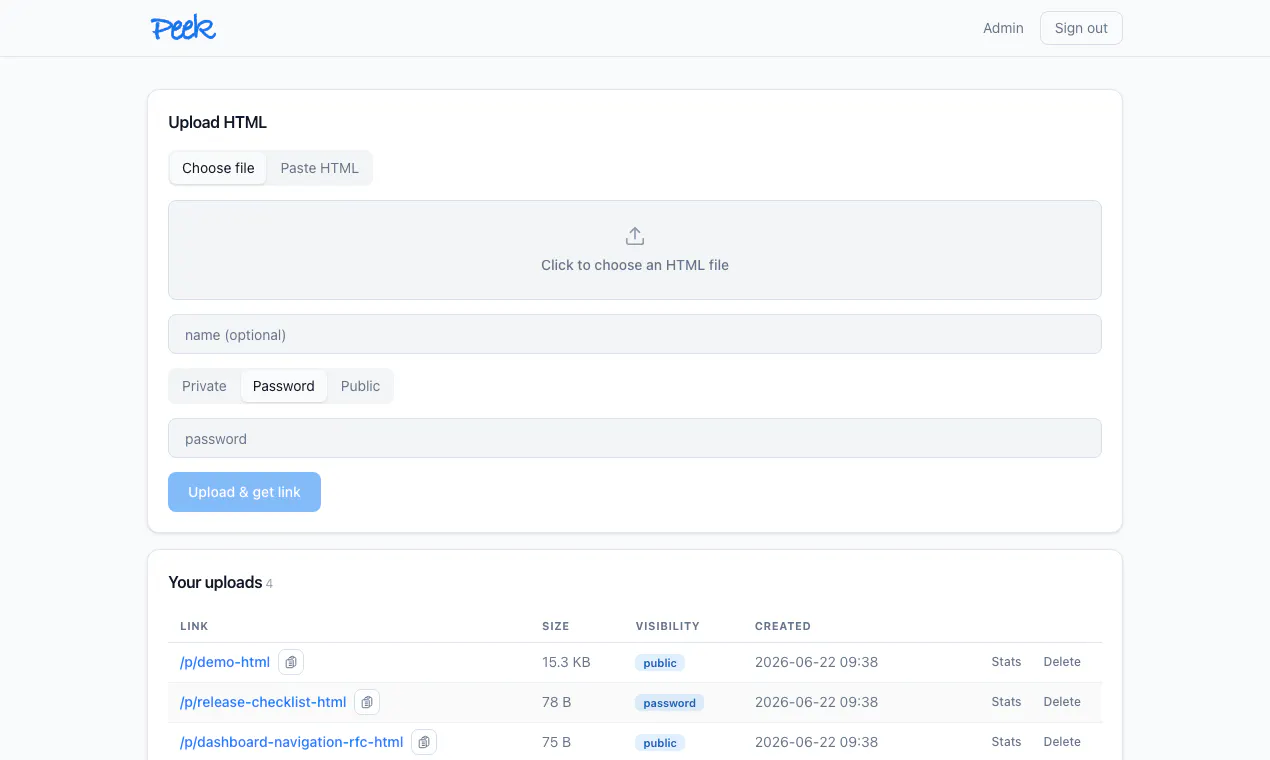Click Upload & get link button
Screen dimensions: 1270x760
coord(244,492)
